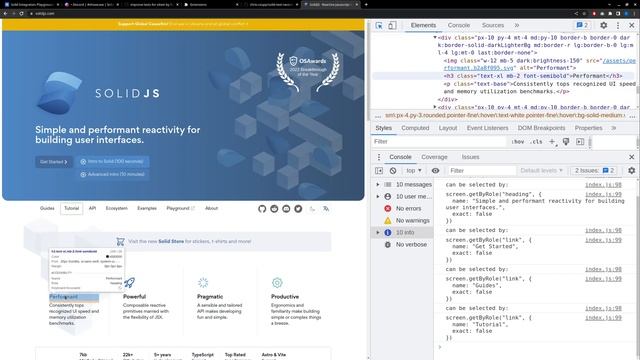Toggle the device toolbar icon
The width and height of the screenshot is (640, 360).
click(392, 25)
